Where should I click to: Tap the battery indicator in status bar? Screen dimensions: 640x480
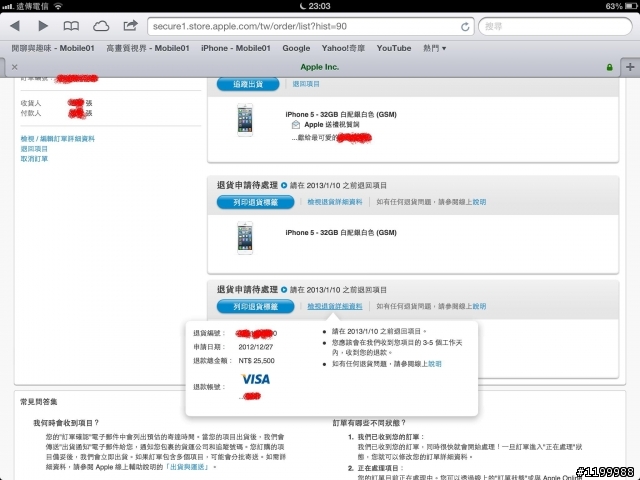point(631,6)
